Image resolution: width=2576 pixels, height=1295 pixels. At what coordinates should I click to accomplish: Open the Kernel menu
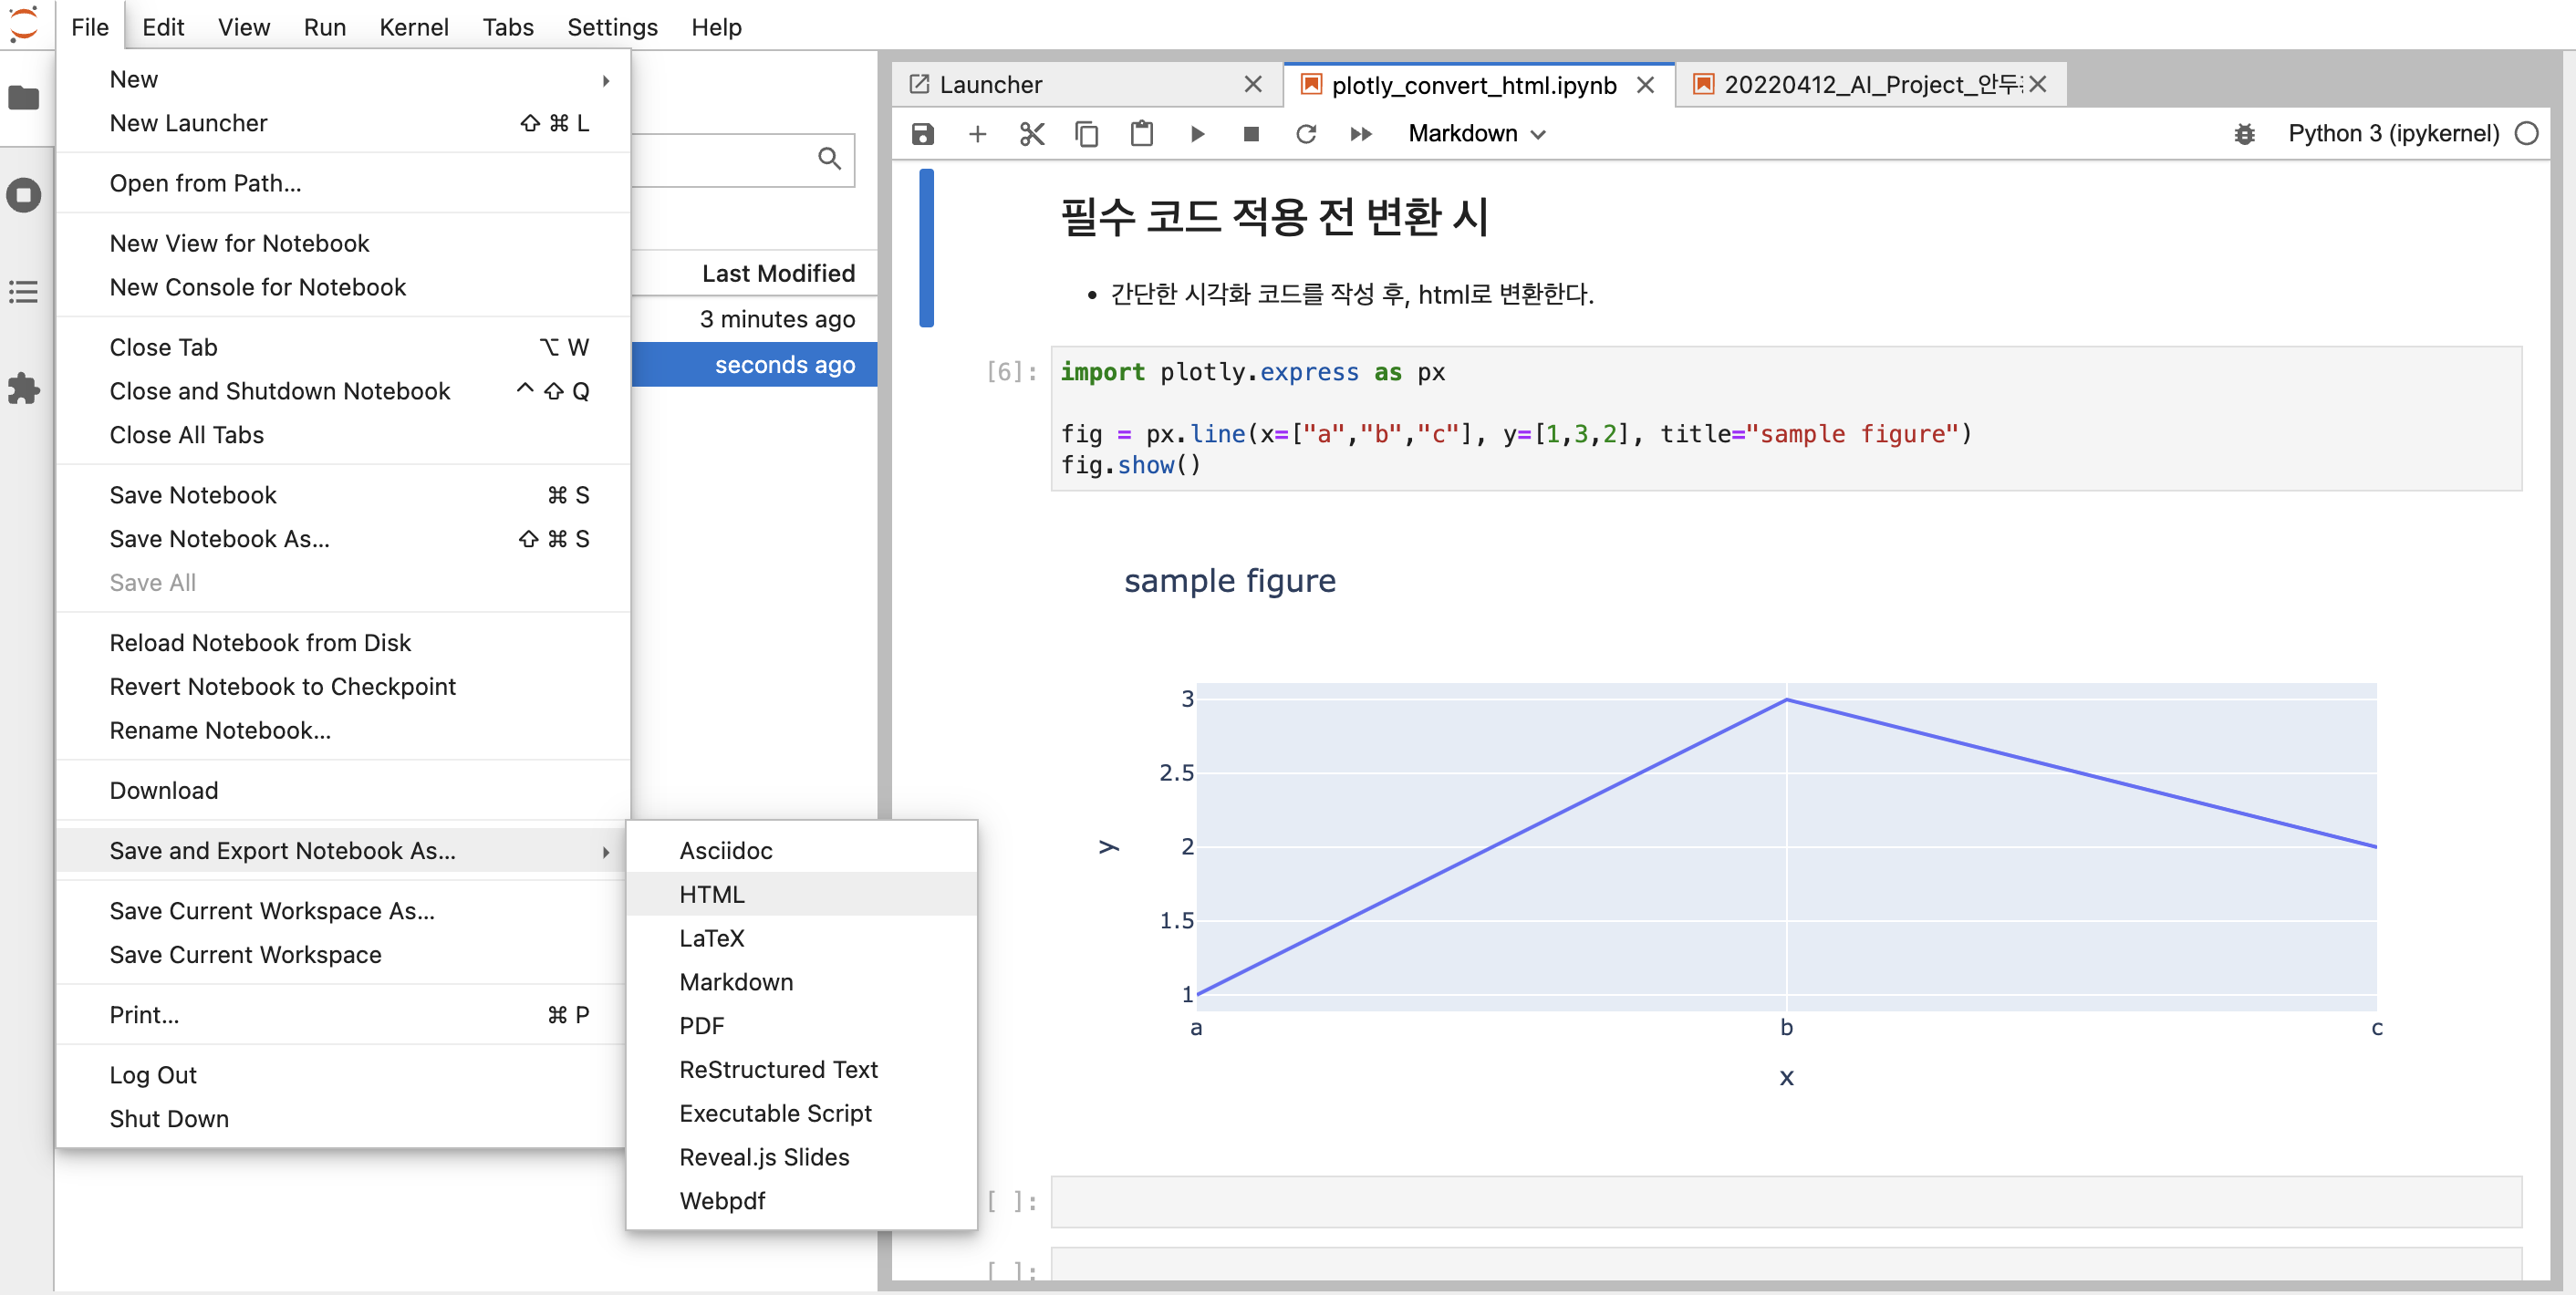pos(414,27)
